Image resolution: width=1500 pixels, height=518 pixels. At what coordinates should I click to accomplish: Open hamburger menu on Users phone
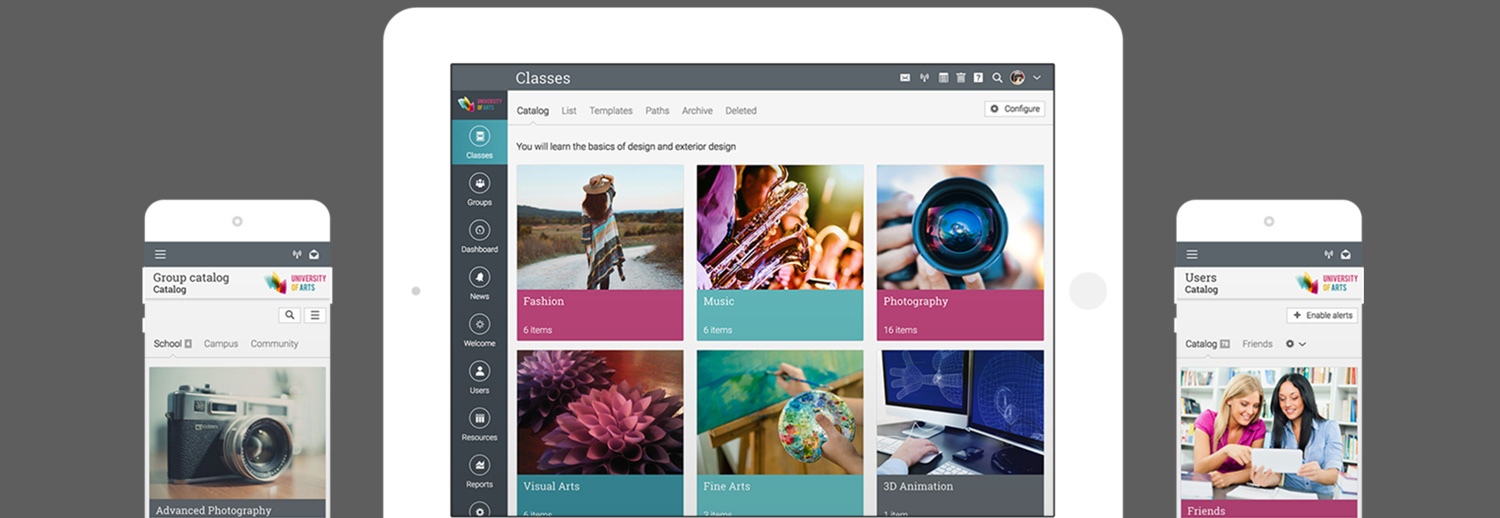(1192, 254)
